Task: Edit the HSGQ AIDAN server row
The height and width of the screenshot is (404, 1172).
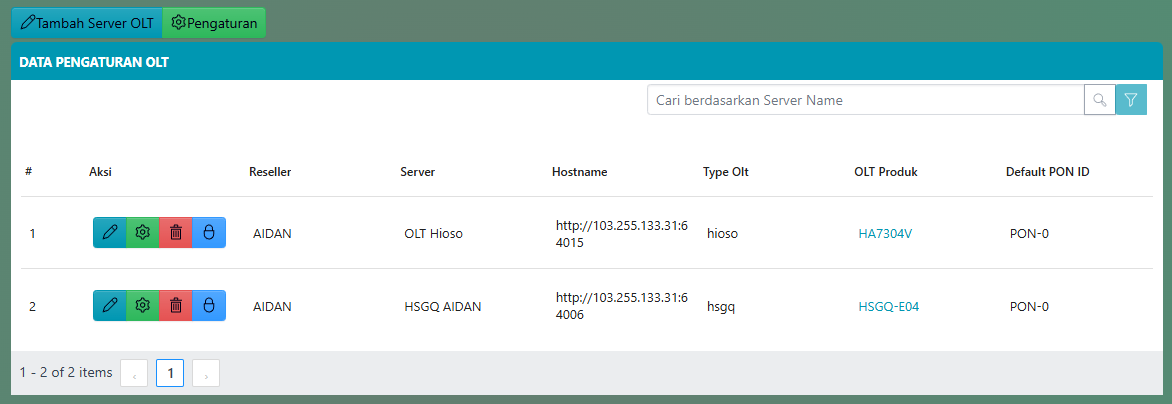Action: pyautogui.click(x=109, y=306)
